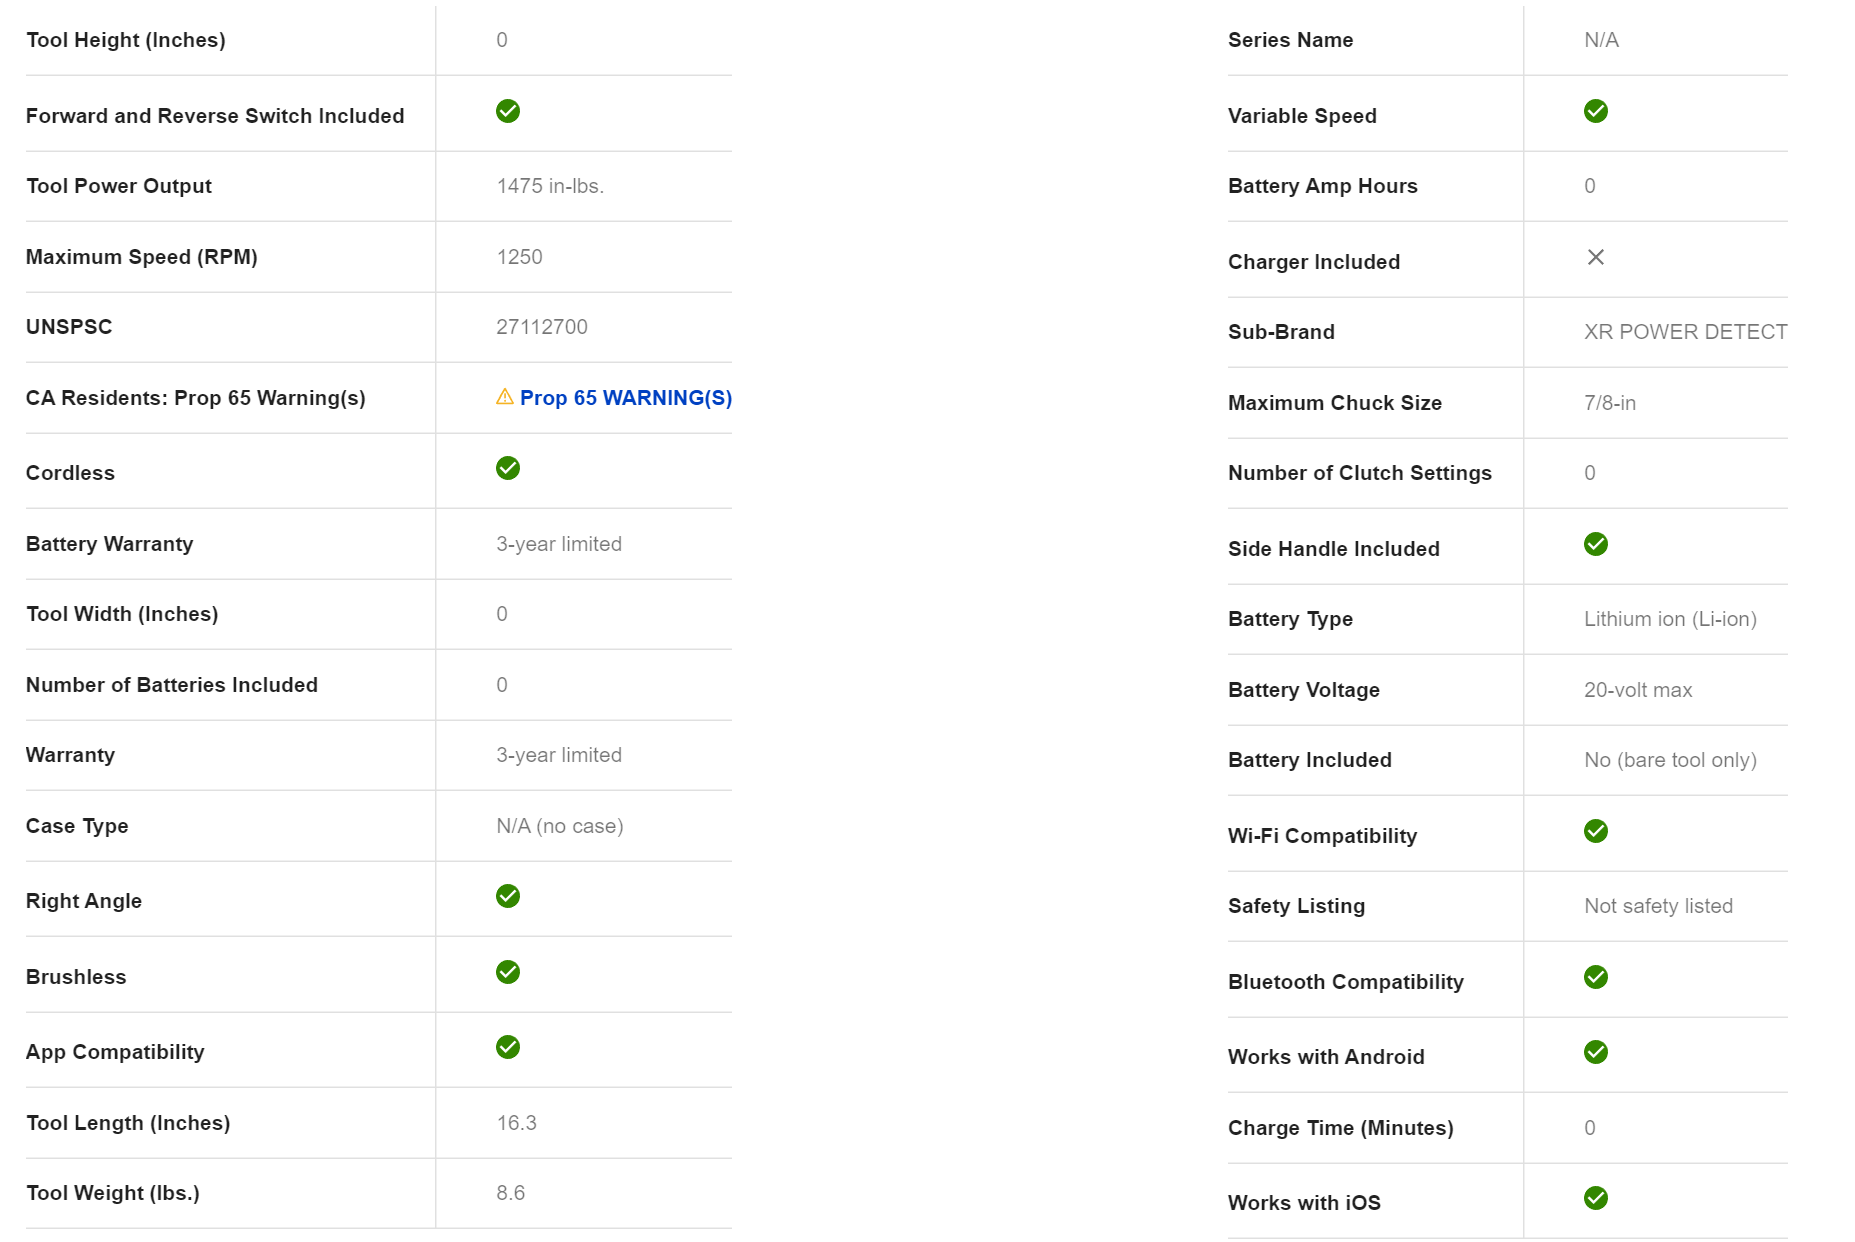
Task: Click the XR POWER DETECT sub-brand value
Action: [1685, 332]
